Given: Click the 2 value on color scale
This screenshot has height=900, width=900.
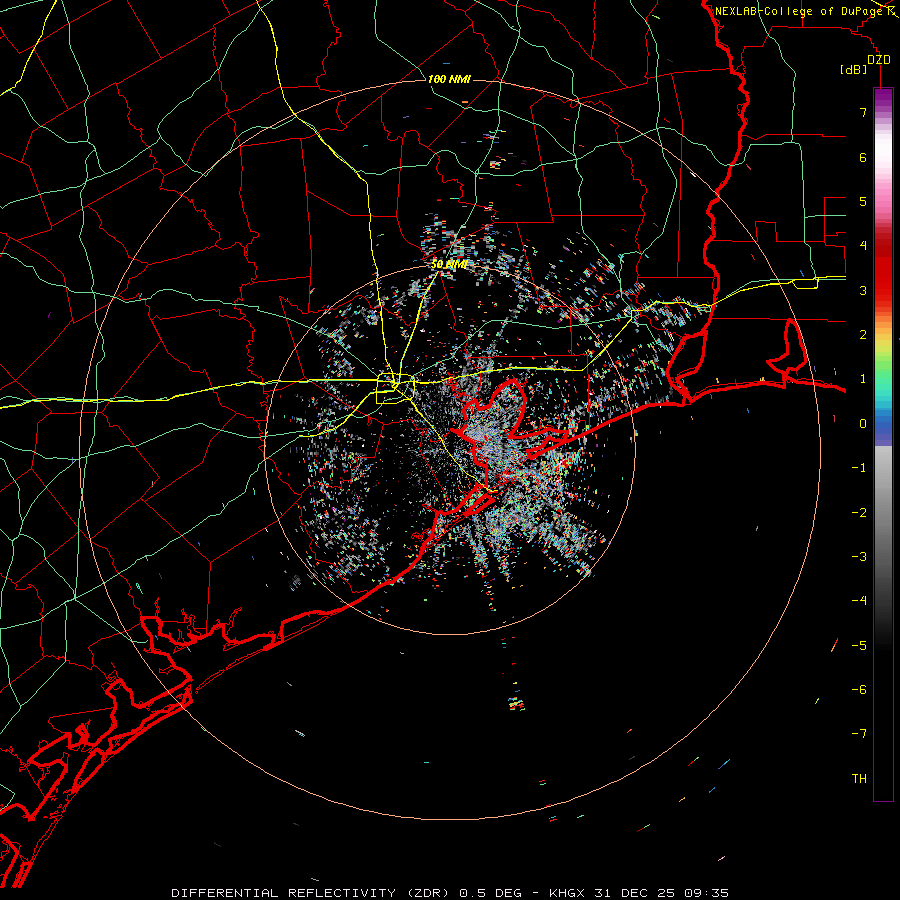Looking at the screenshot, I should (863, 335).
